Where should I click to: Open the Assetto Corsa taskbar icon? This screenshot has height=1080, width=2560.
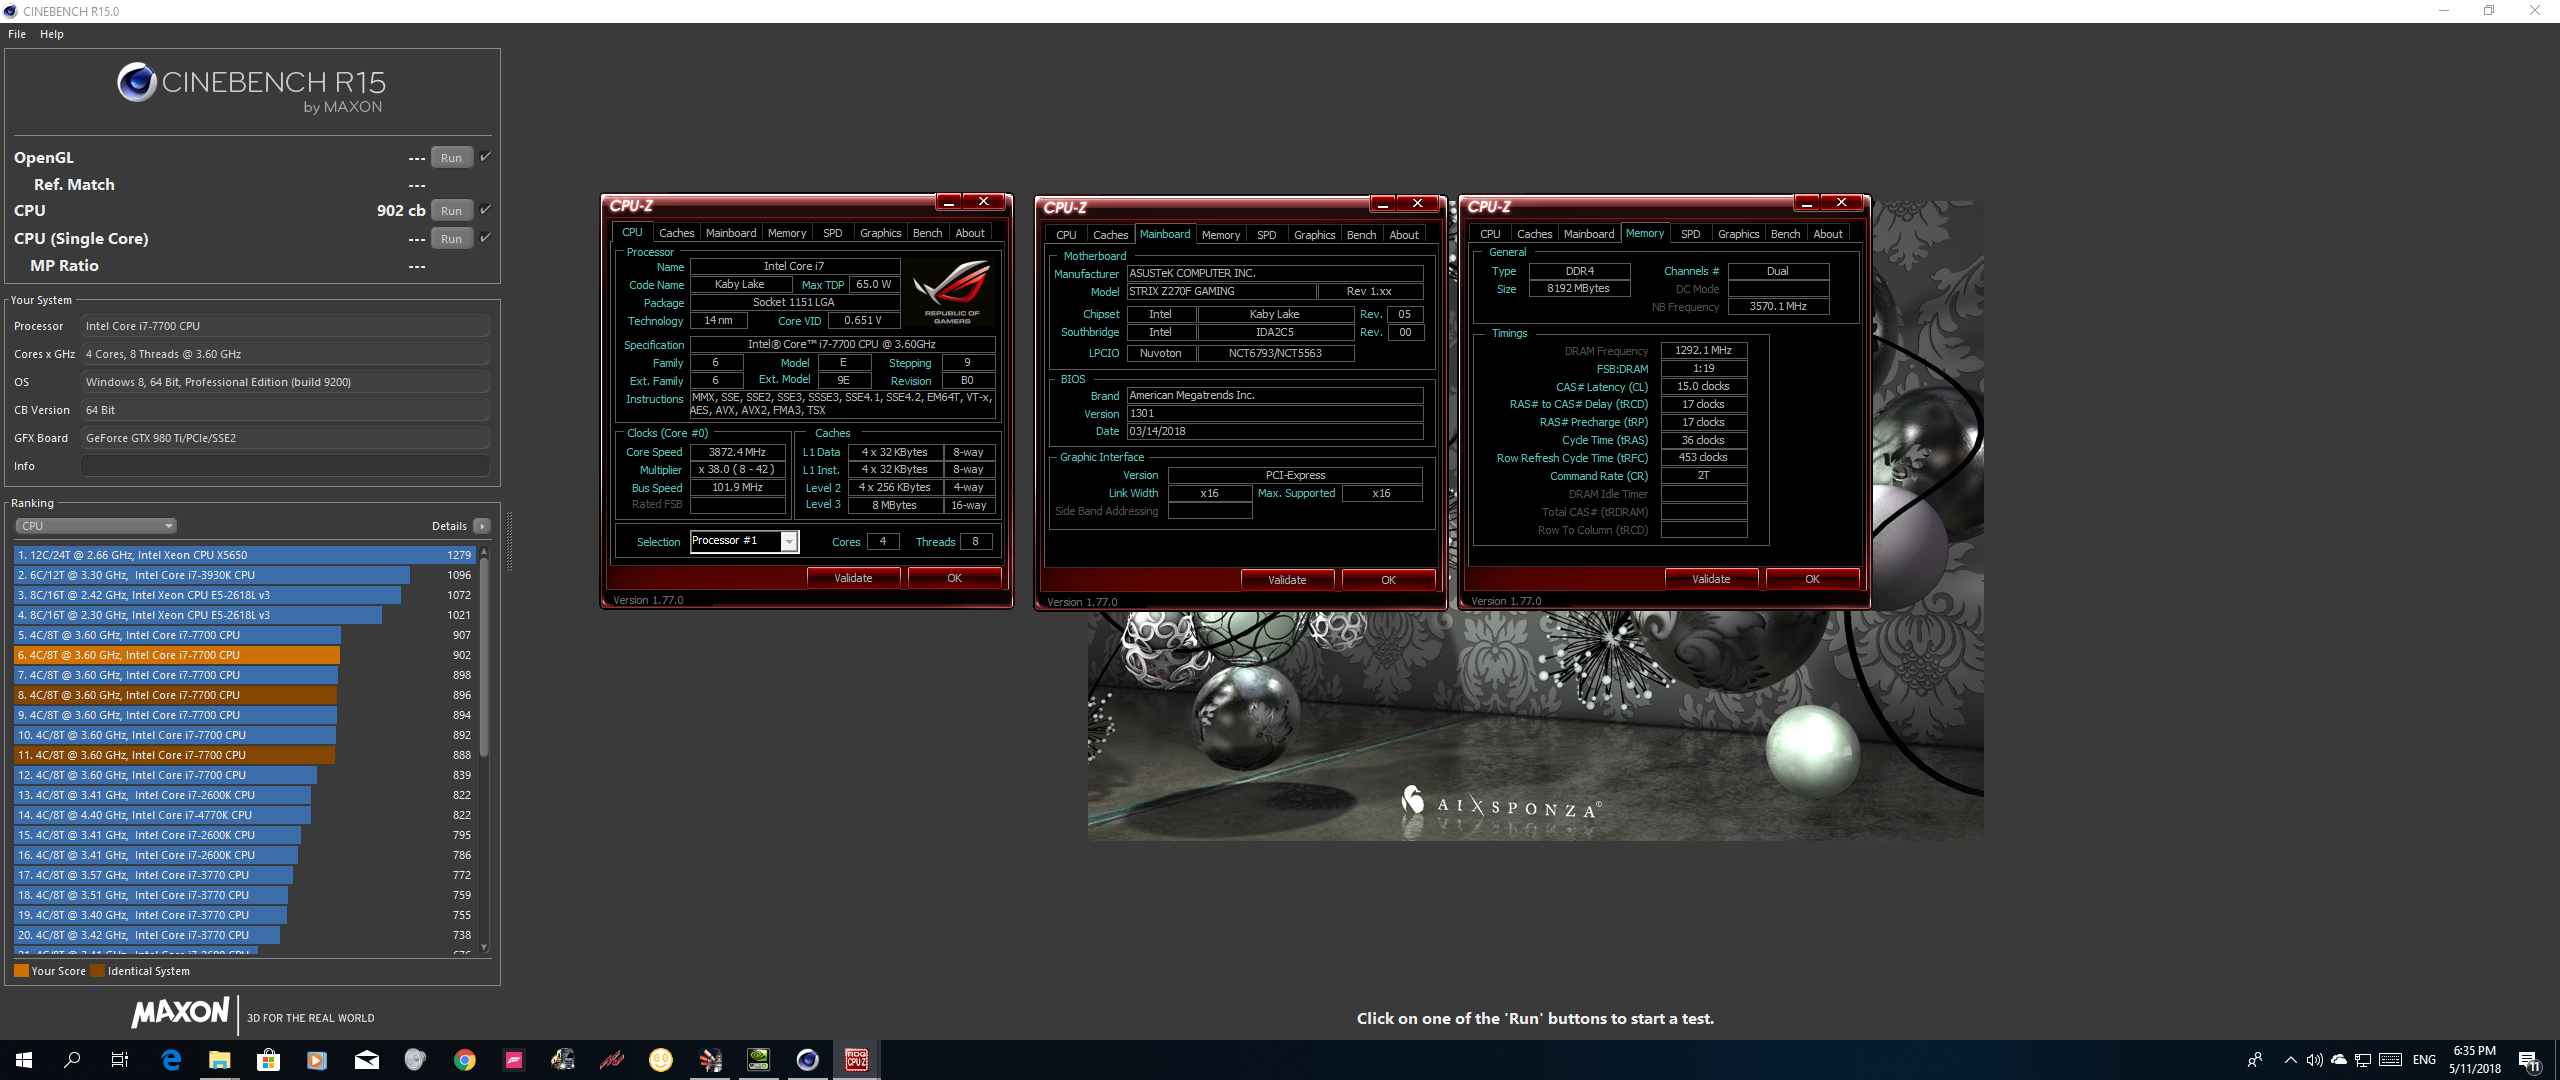click(612, 1060)
